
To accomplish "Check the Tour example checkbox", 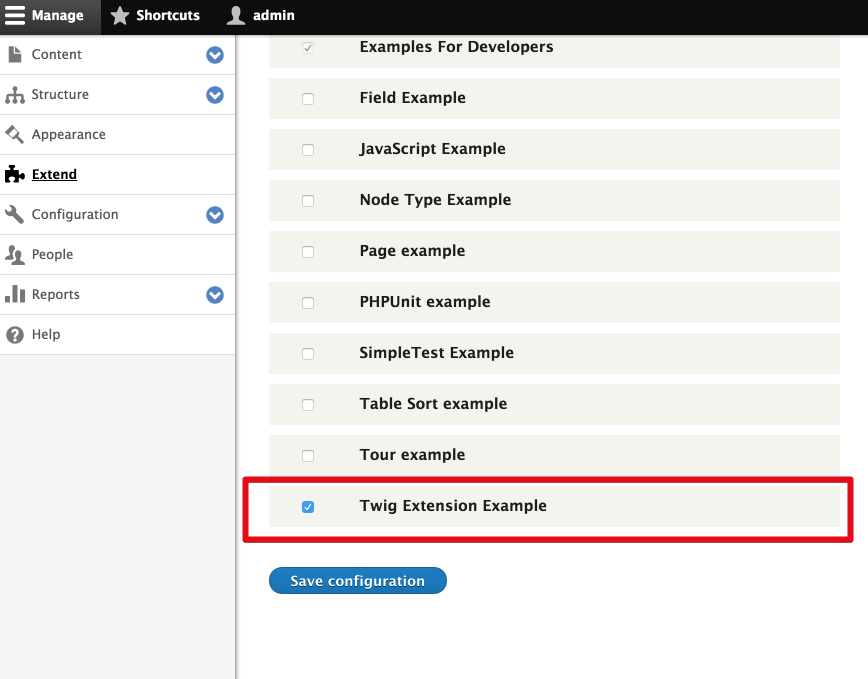I will (308, 456).
